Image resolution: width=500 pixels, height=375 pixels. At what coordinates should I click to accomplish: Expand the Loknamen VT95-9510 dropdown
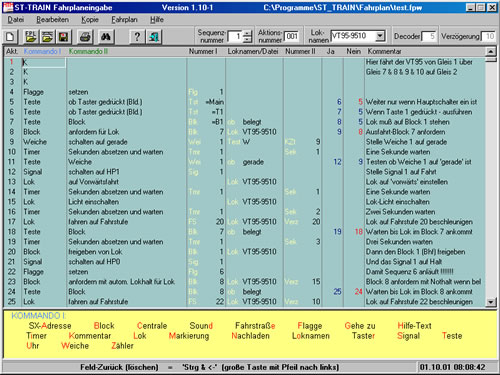380,36
